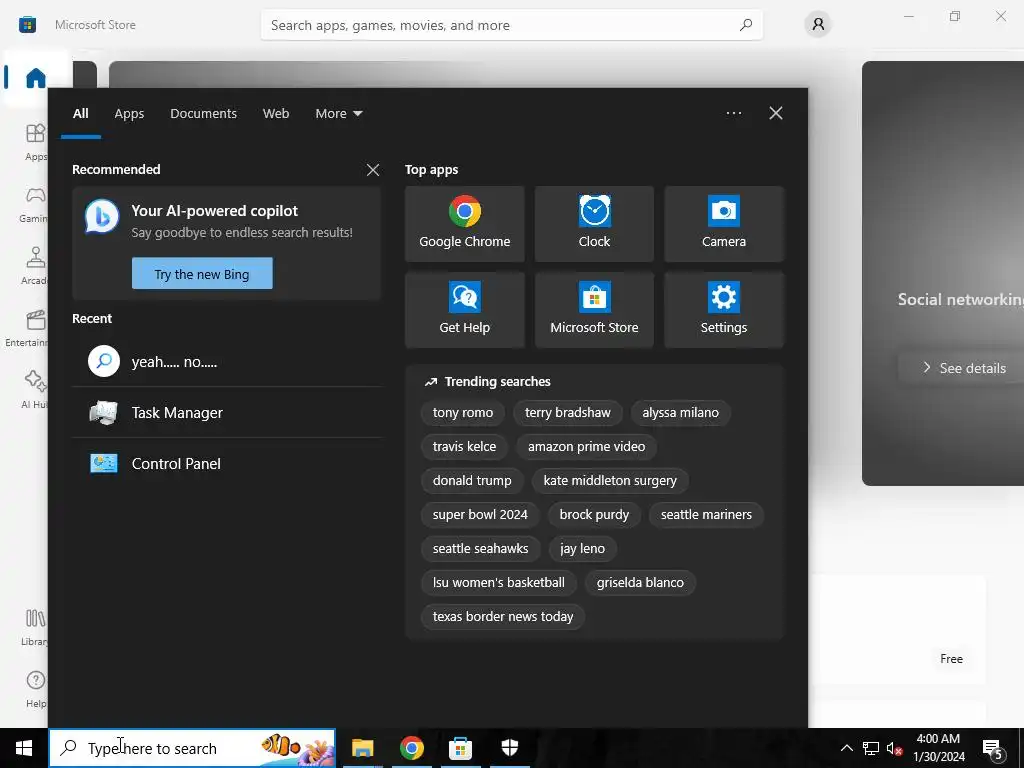Click the Microsoft Store search magnifier icon
1024x768 pixels.
(746, 25)
